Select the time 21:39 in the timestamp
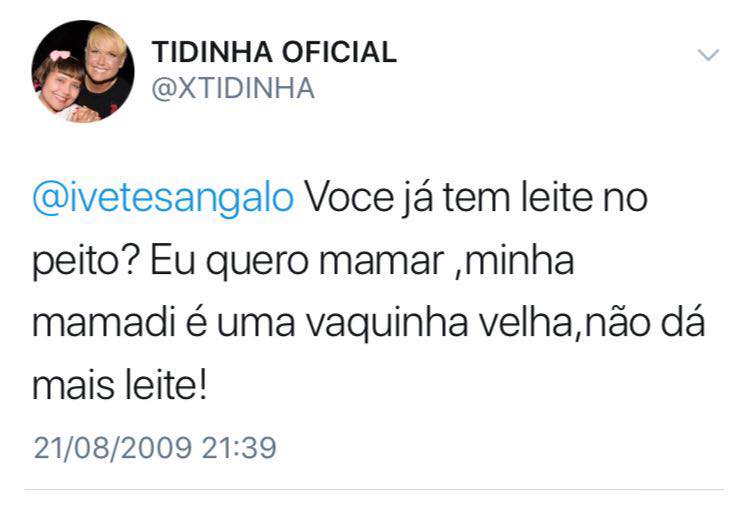The width and height of the screenshot is (749, 506). [x=237, y=446]
